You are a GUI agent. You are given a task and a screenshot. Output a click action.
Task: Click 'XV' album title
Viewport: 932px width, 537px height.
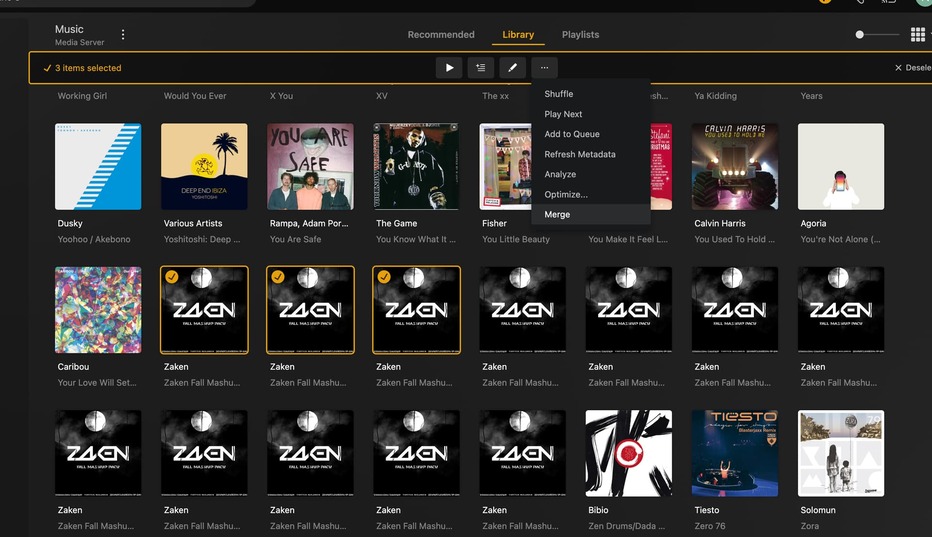click(382, 96)
